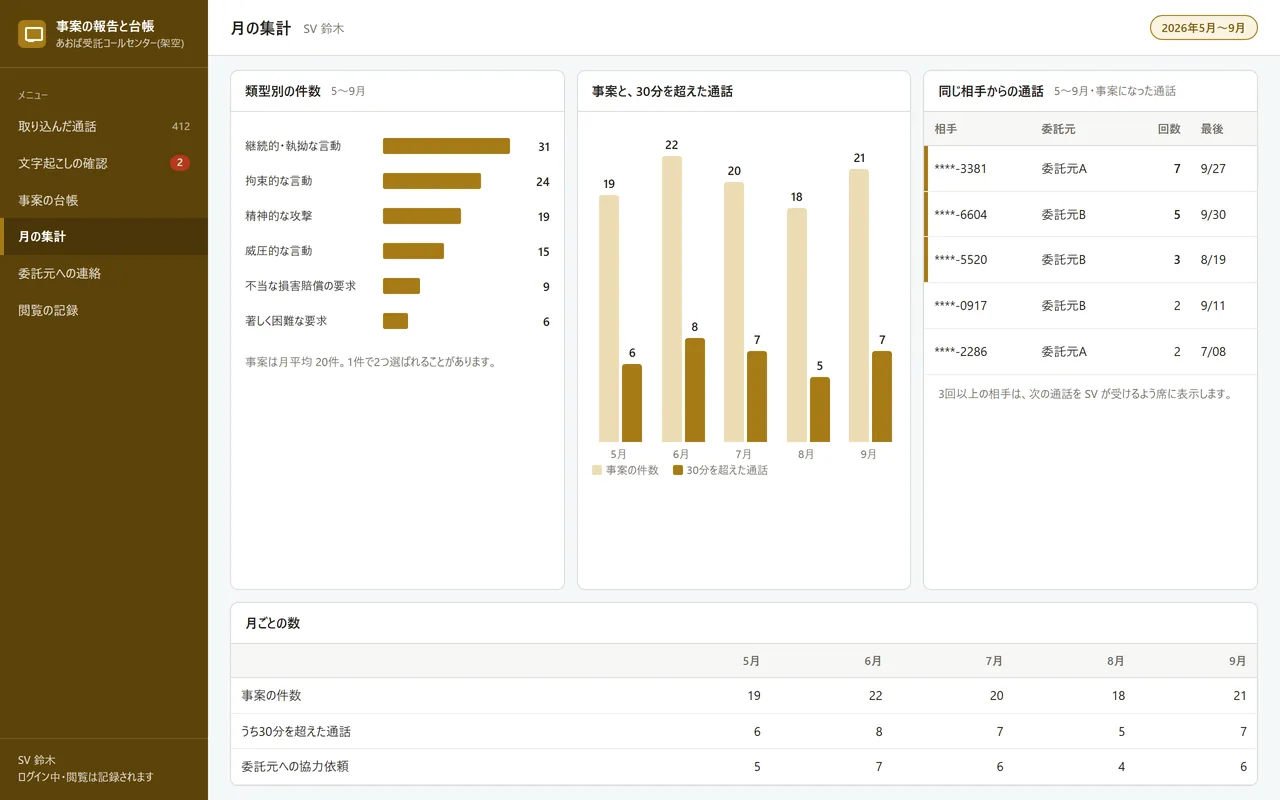Click the 6月 case-count bar labeled 22
This screenshot has width=1280, height=800.
tap(672, 299)
